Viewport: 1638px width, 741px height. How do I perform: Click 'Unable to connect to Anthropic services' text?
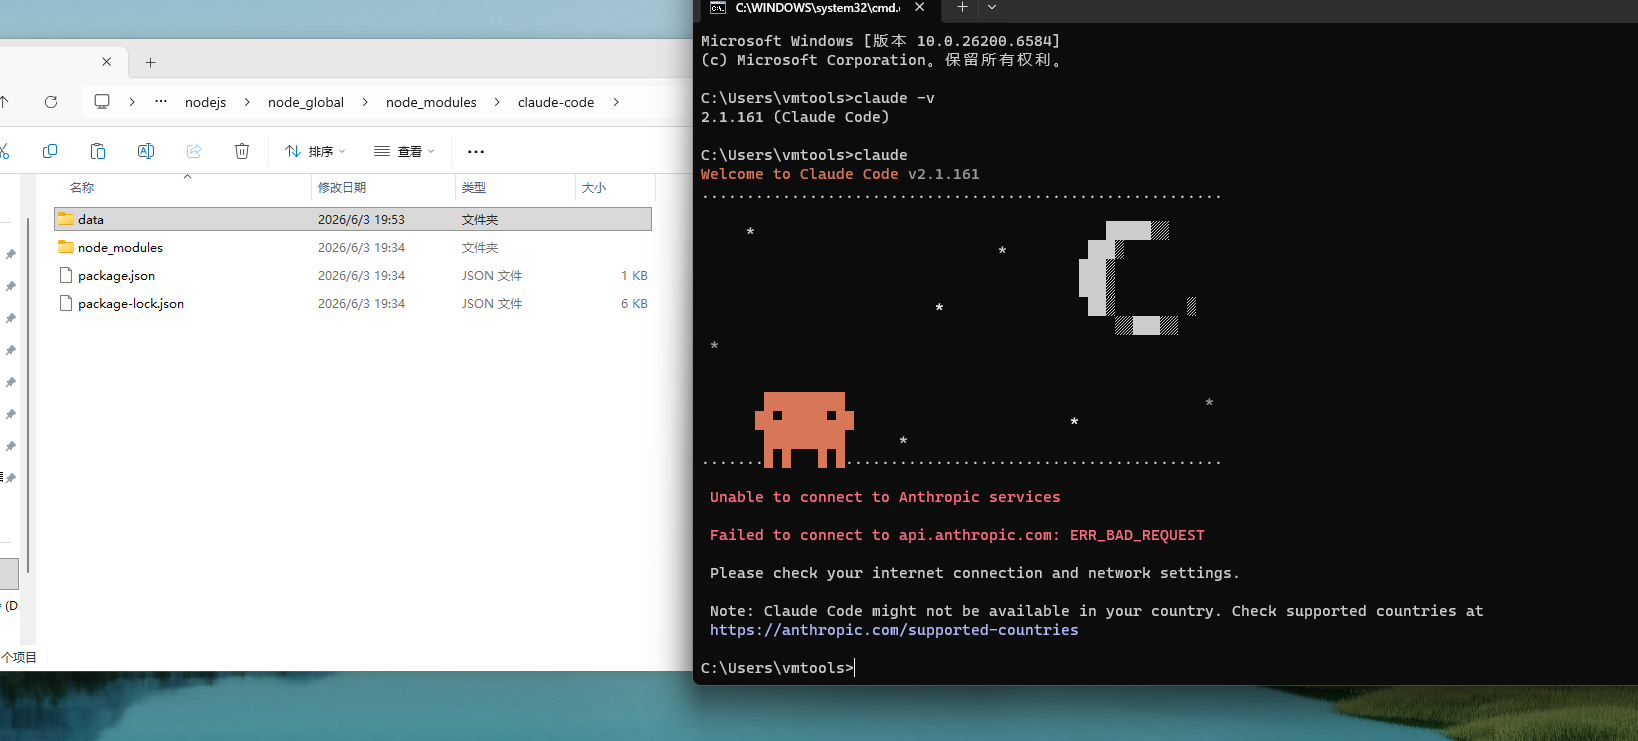tap(885, 497)
